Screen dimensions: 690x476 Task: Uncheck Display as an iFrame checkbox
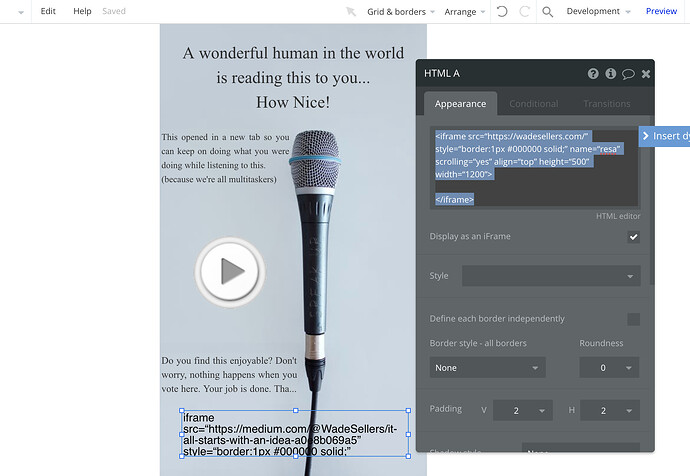click(x=633, y=237)
